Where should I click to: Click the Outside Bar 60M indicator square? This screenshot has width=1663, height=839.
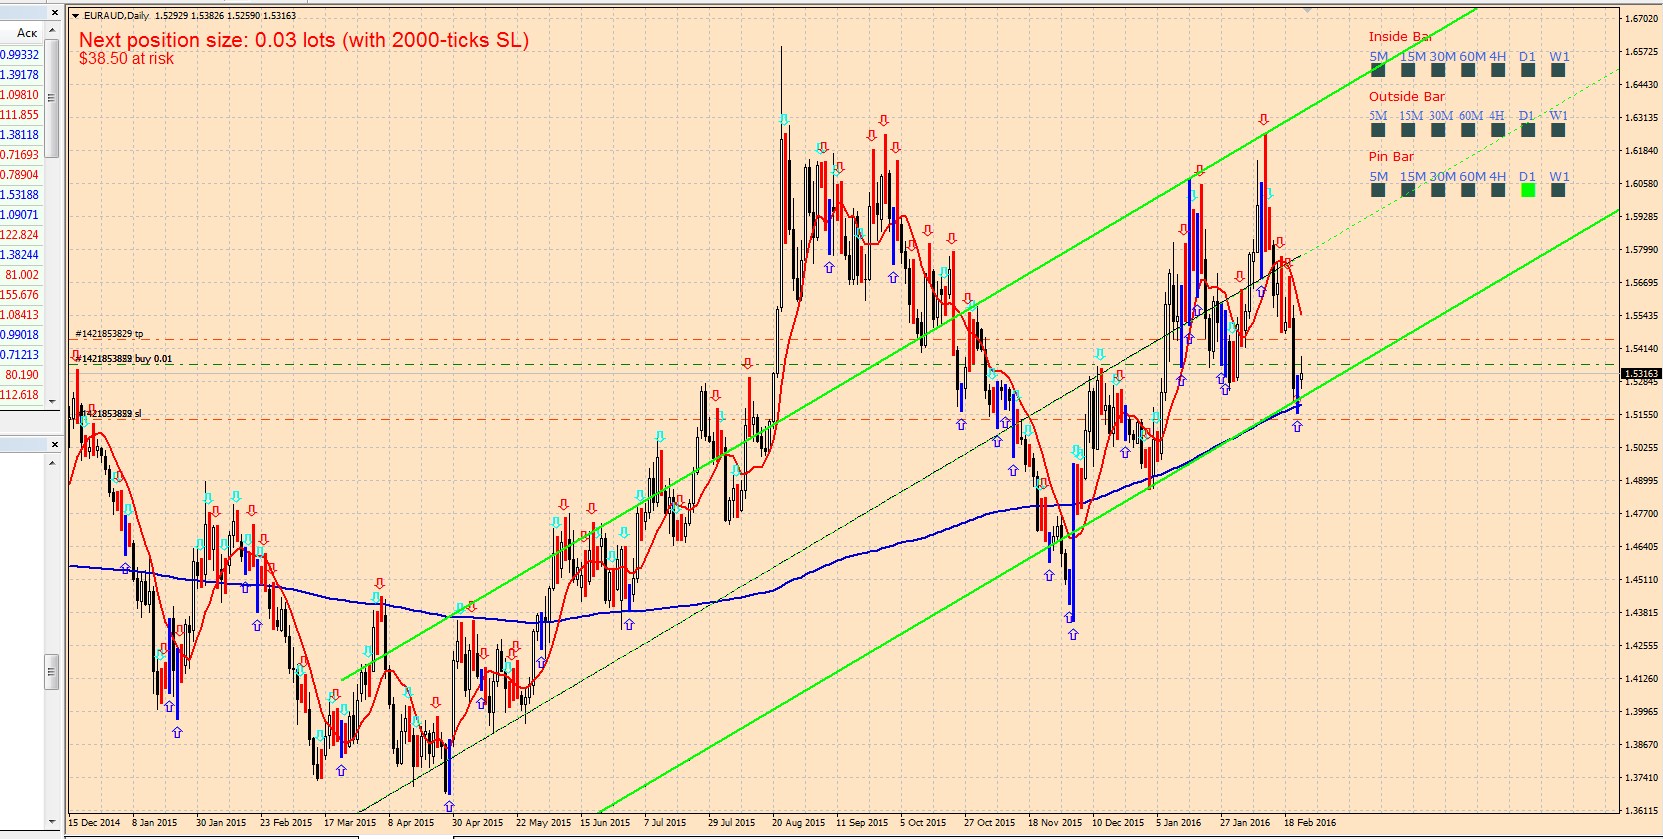pyautogui.click(x=1468, y=130)
